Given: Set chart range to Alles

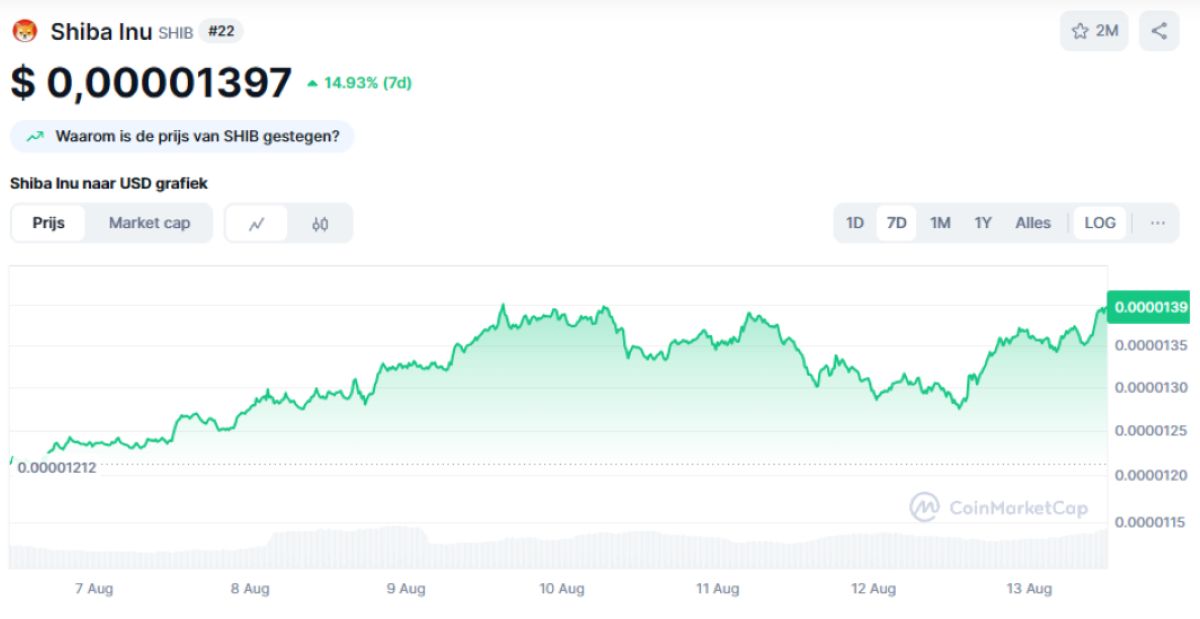Looking at the screenshot, I should click(1033, 223).
